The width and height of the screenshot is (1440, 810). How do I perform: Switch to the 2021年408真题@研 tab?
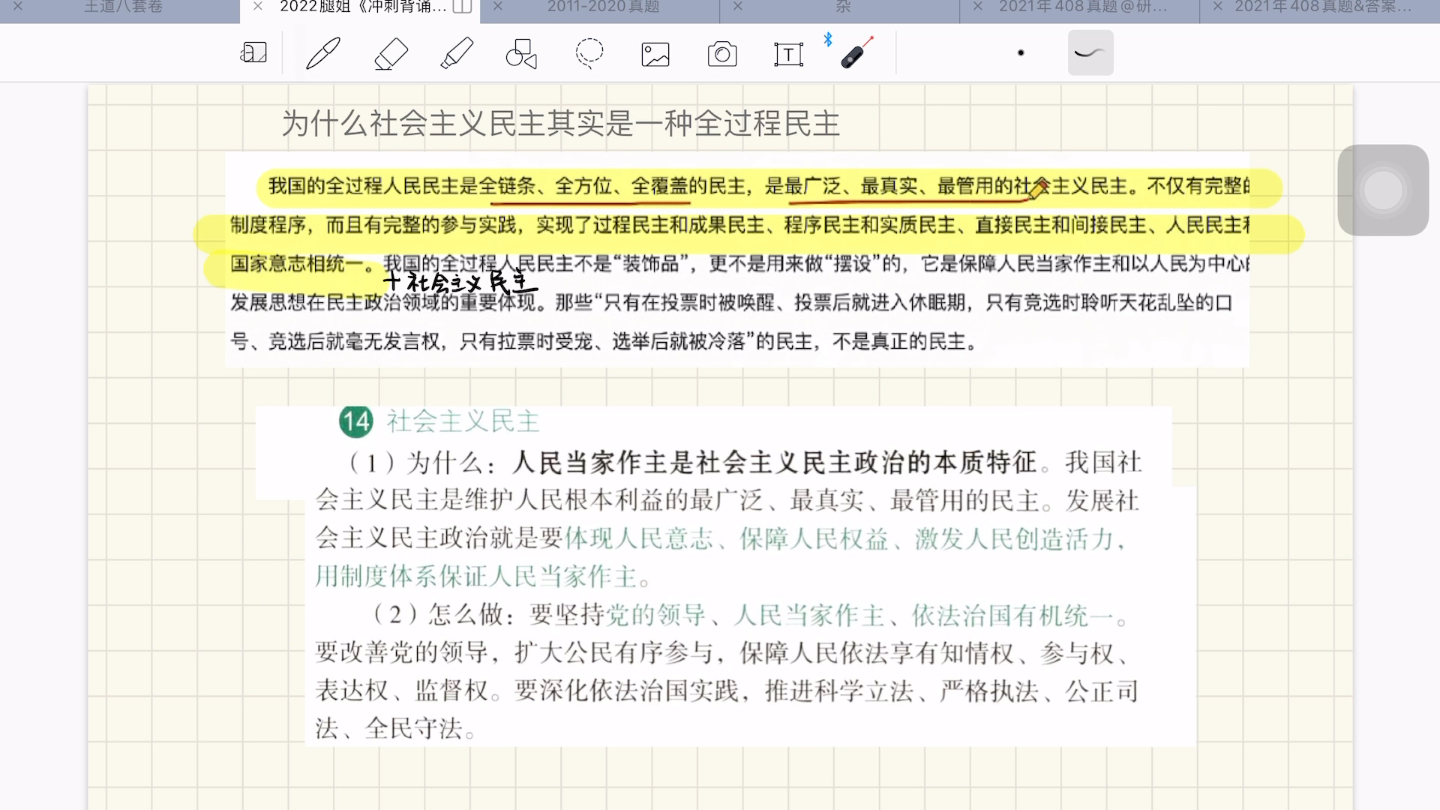pos(1083,7)
